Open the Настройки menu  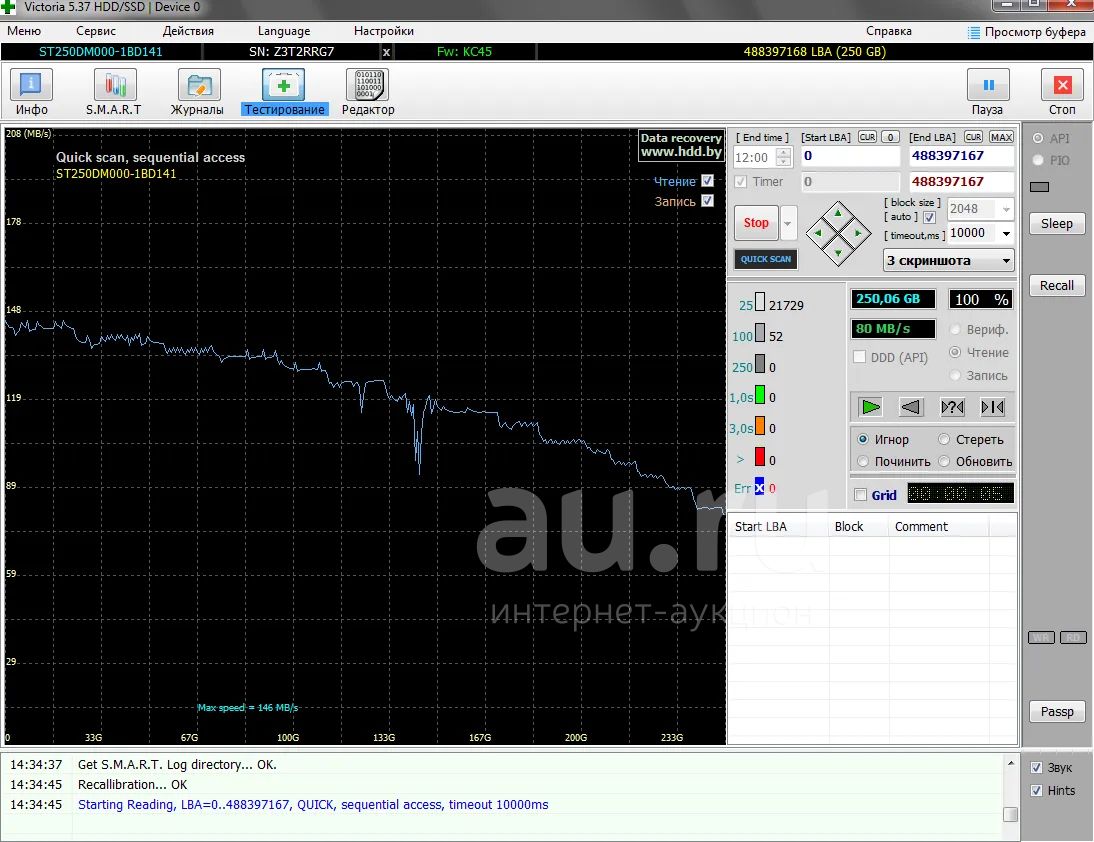384,31
